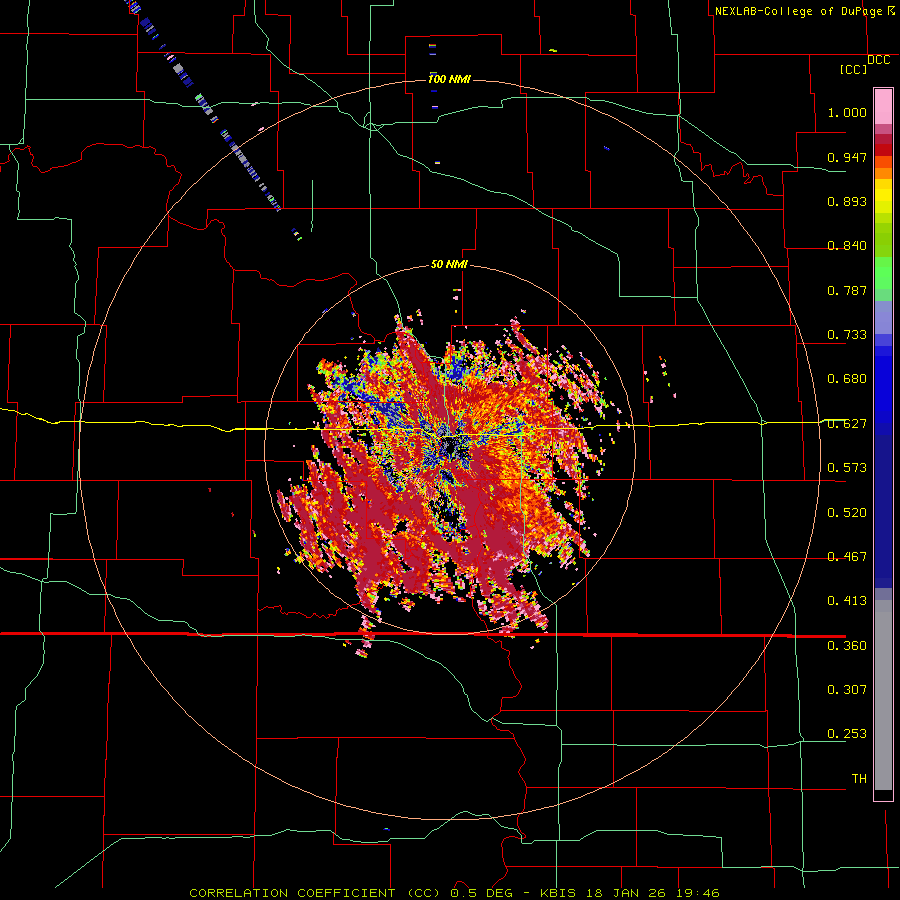
Task: Click the [CC] units label
Action: coord(853,69)
